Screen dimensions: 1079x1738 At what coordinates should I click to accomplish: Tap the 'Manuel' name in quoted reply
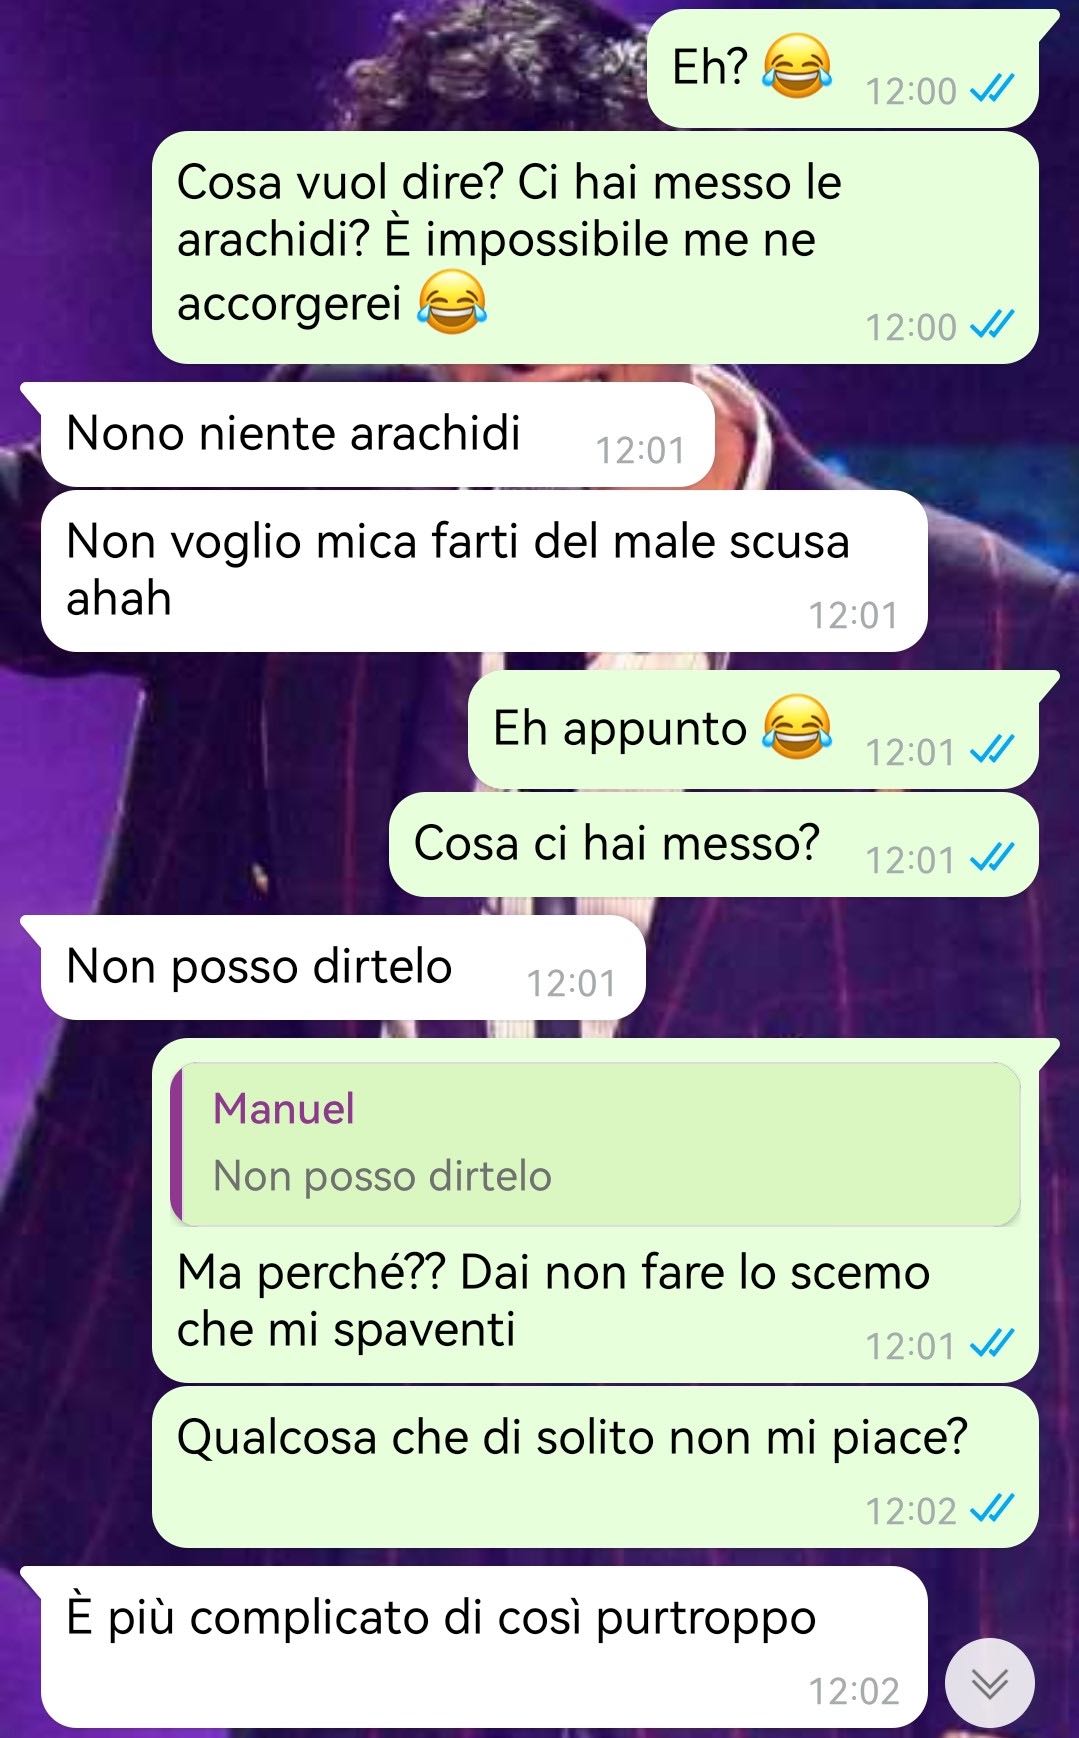pos(284,1108)
